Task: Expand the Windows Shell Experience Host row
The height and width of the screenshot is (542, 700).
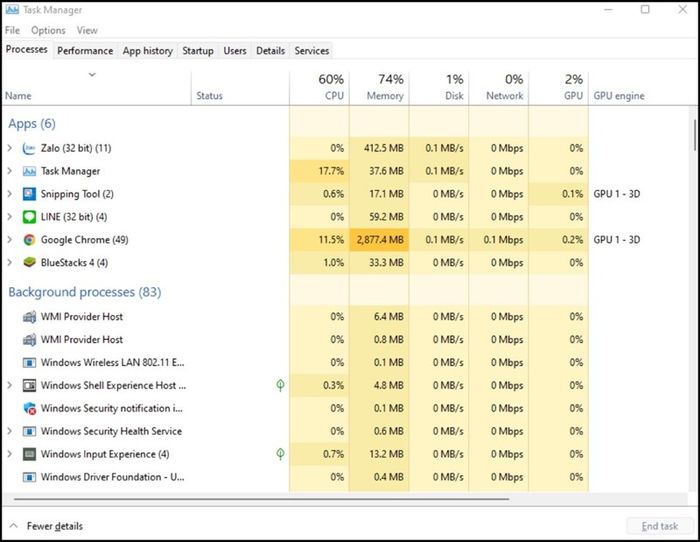Action: click(x=10, y=385)
